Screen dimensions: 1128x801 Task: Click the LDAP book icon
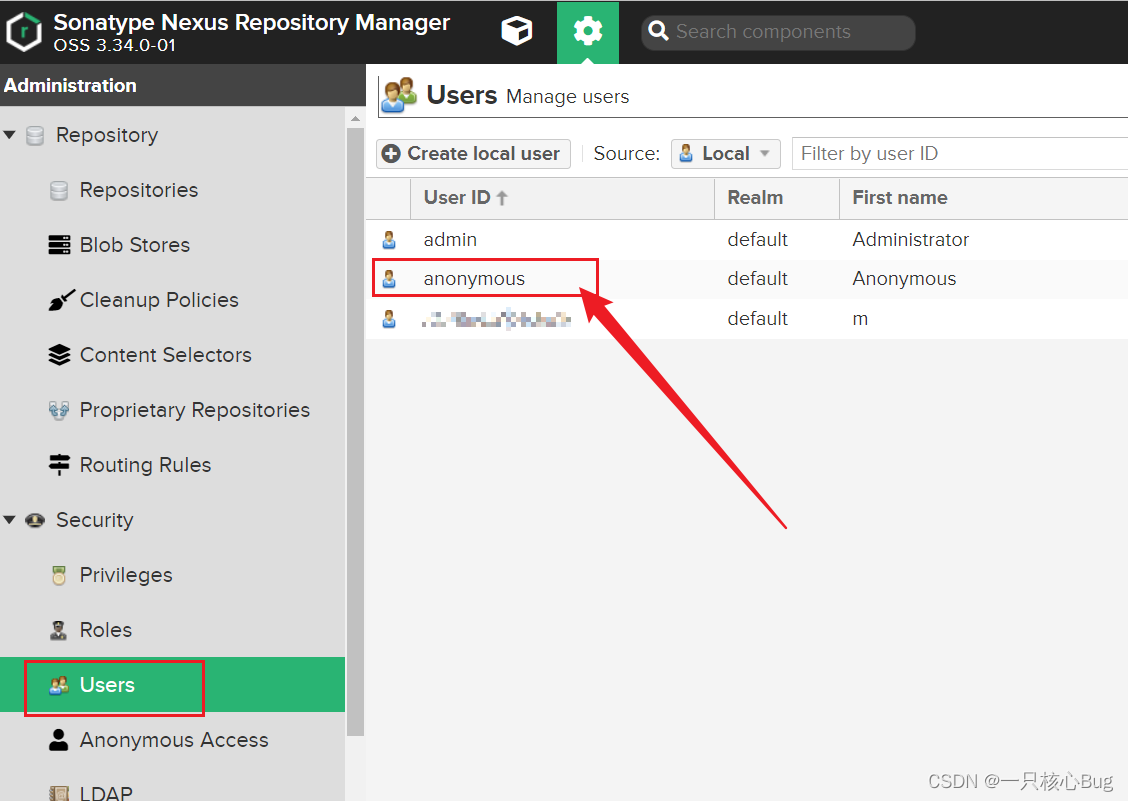point(59,793)
